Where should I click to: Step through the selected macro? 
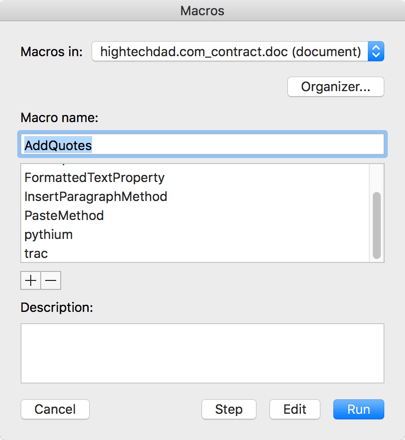coord(229,409)
